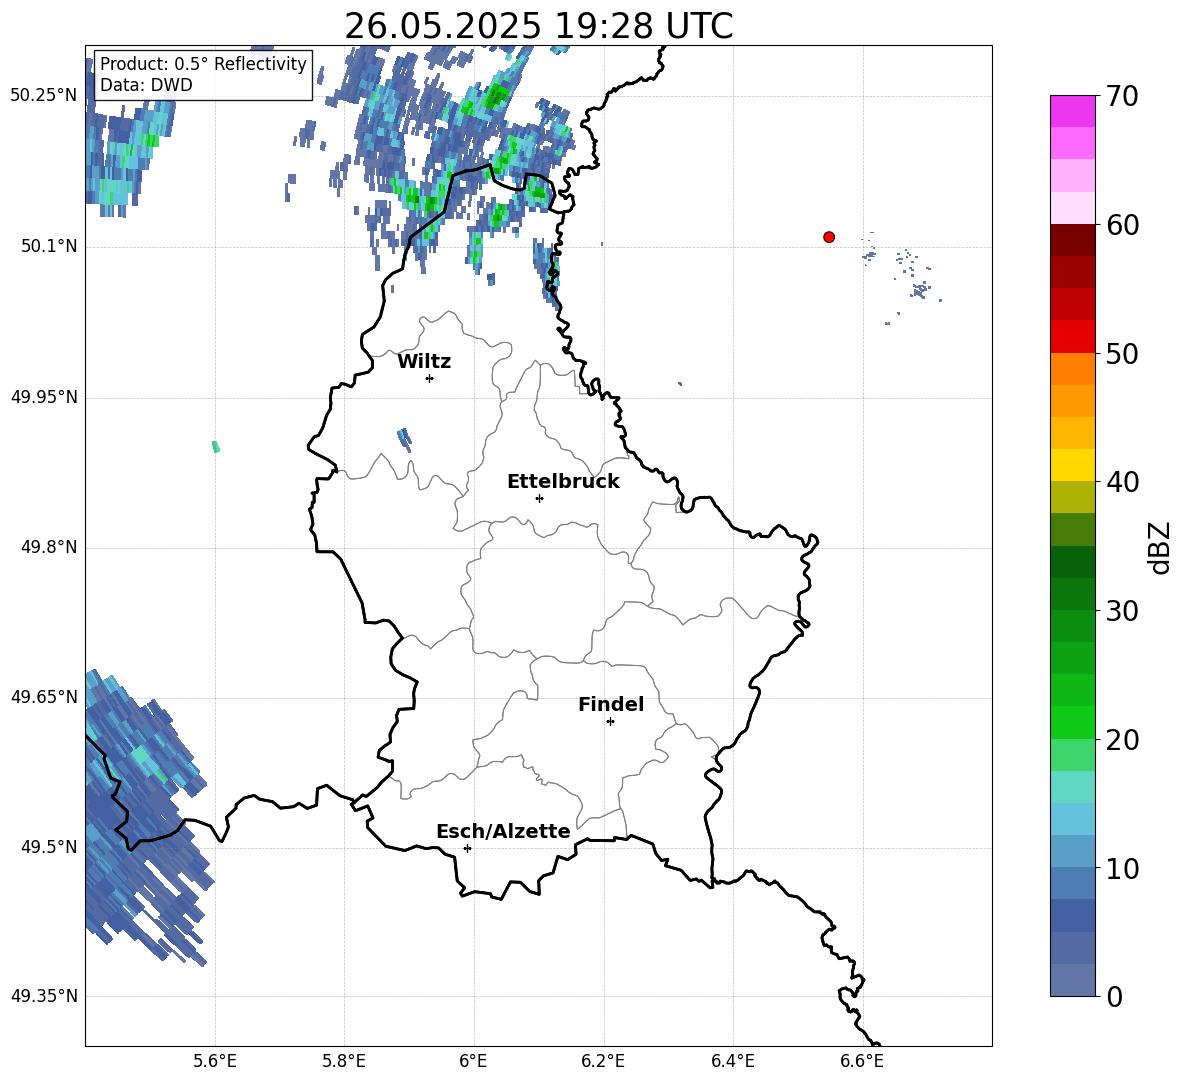Click the 49.8°N latitude label
This screenshot has height=1081, width=1184.
pyautogui.click(x=49, y=547)
